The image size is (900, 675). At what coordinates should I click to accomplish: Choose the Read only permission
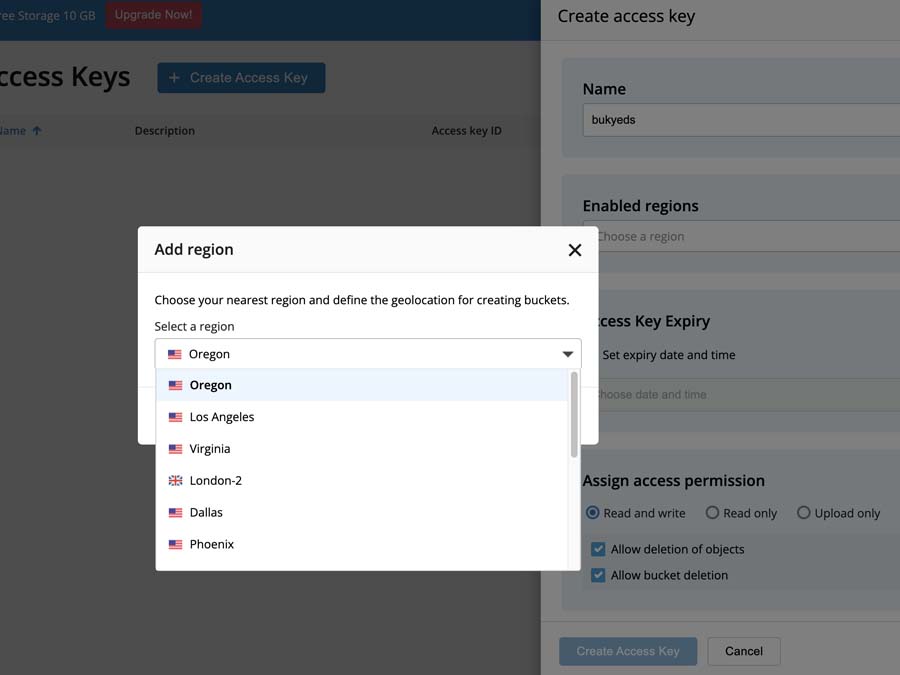pos(713,513)
